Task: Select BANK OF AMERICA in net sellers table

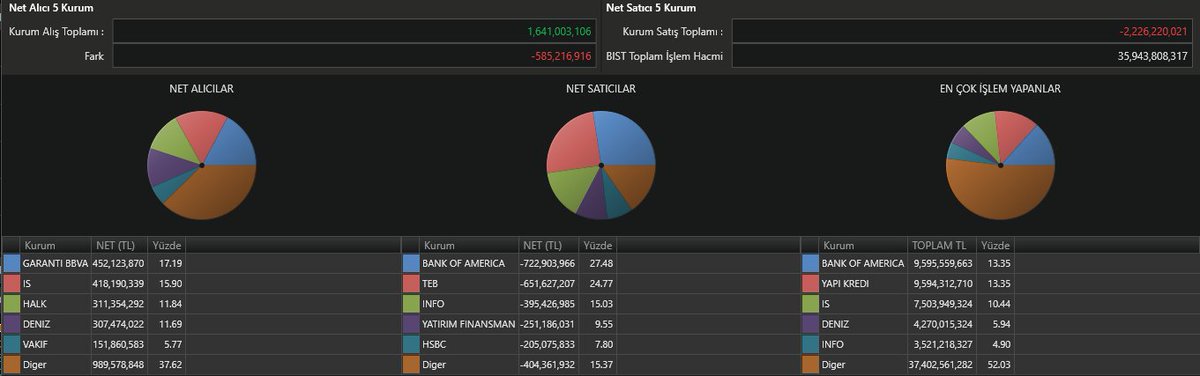Action: pos(600,263)
